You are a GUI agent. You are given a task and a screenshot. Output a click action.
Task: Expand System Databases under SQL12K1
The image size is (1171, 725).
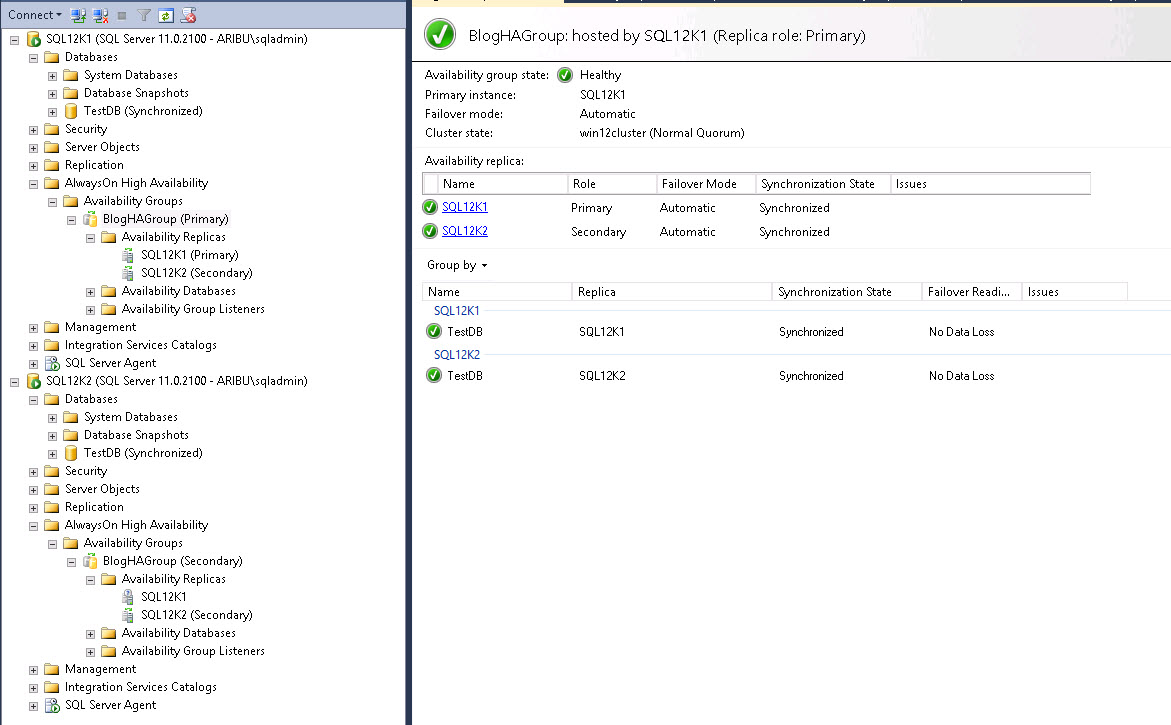click(52, 74)
